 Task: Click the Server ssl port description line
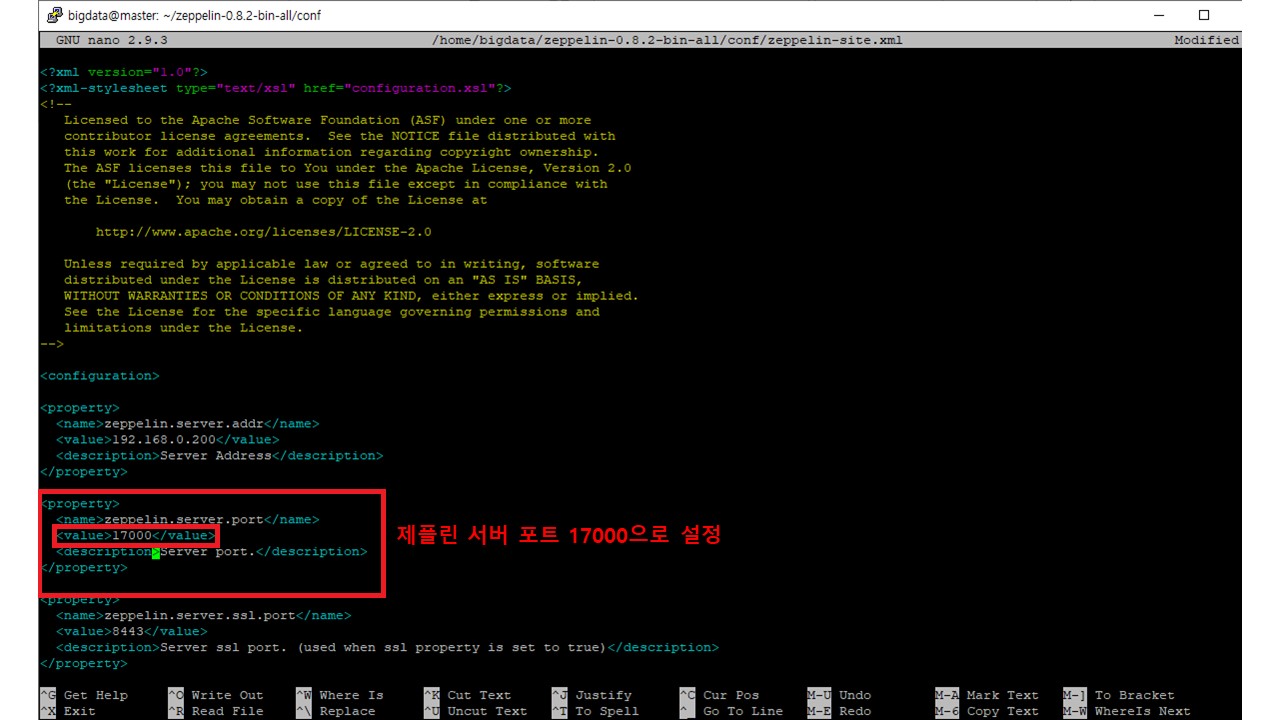pyautogui.click(x=388, y=648)
